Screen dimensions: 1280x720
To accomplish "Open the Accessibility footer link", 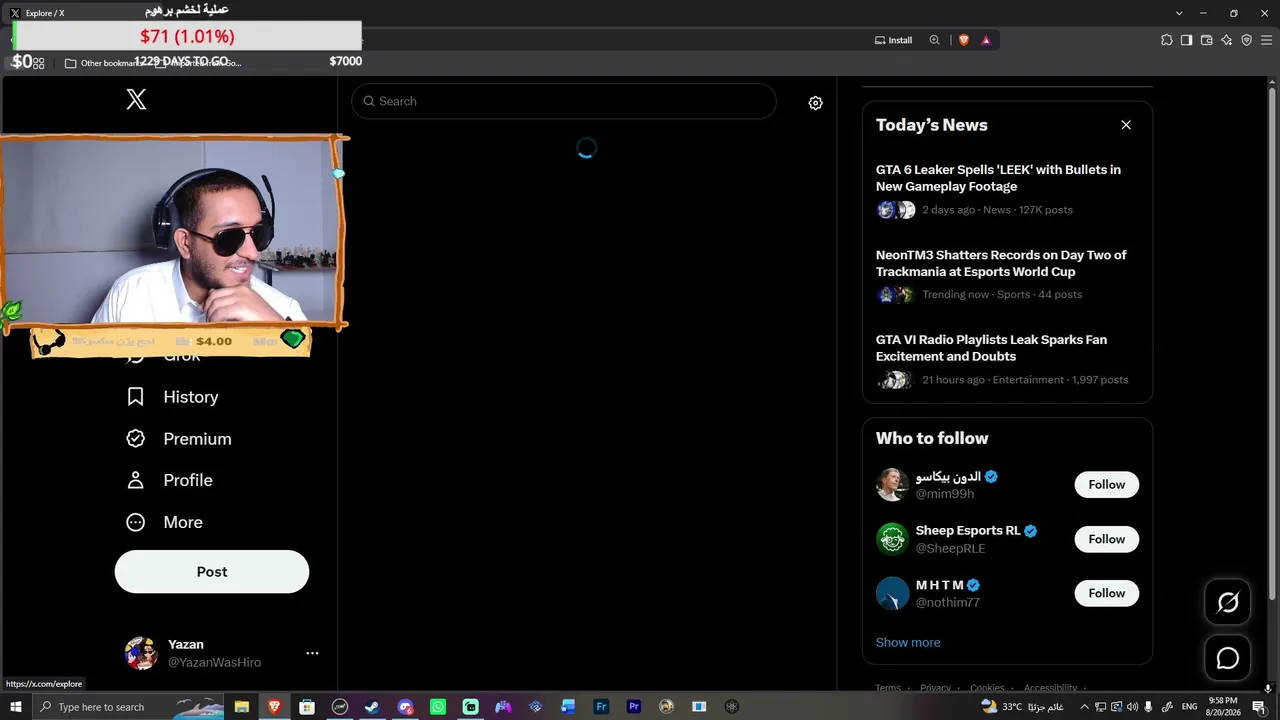I will [x=1050, y=688].
